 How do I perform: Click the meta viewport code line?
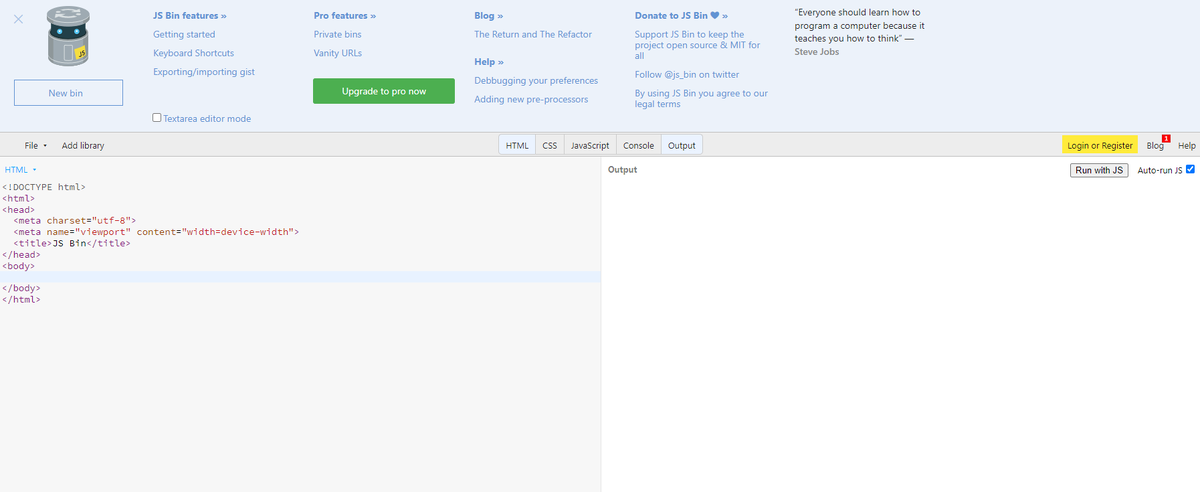tap(156, 232)
